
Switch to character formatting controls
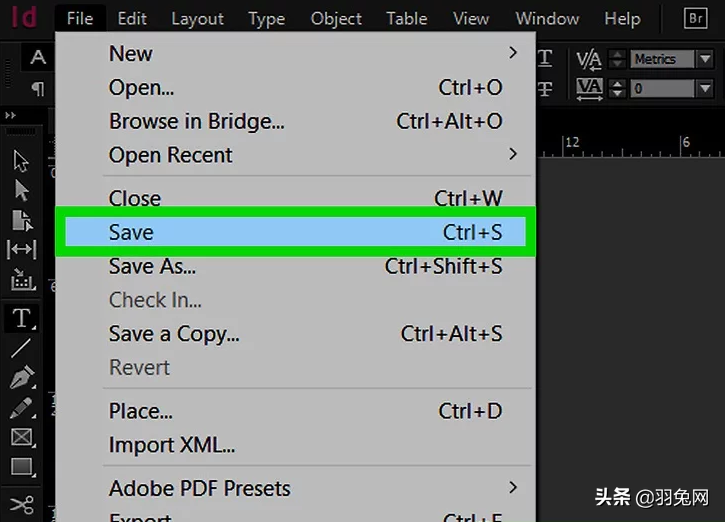(x=38, y=57)
